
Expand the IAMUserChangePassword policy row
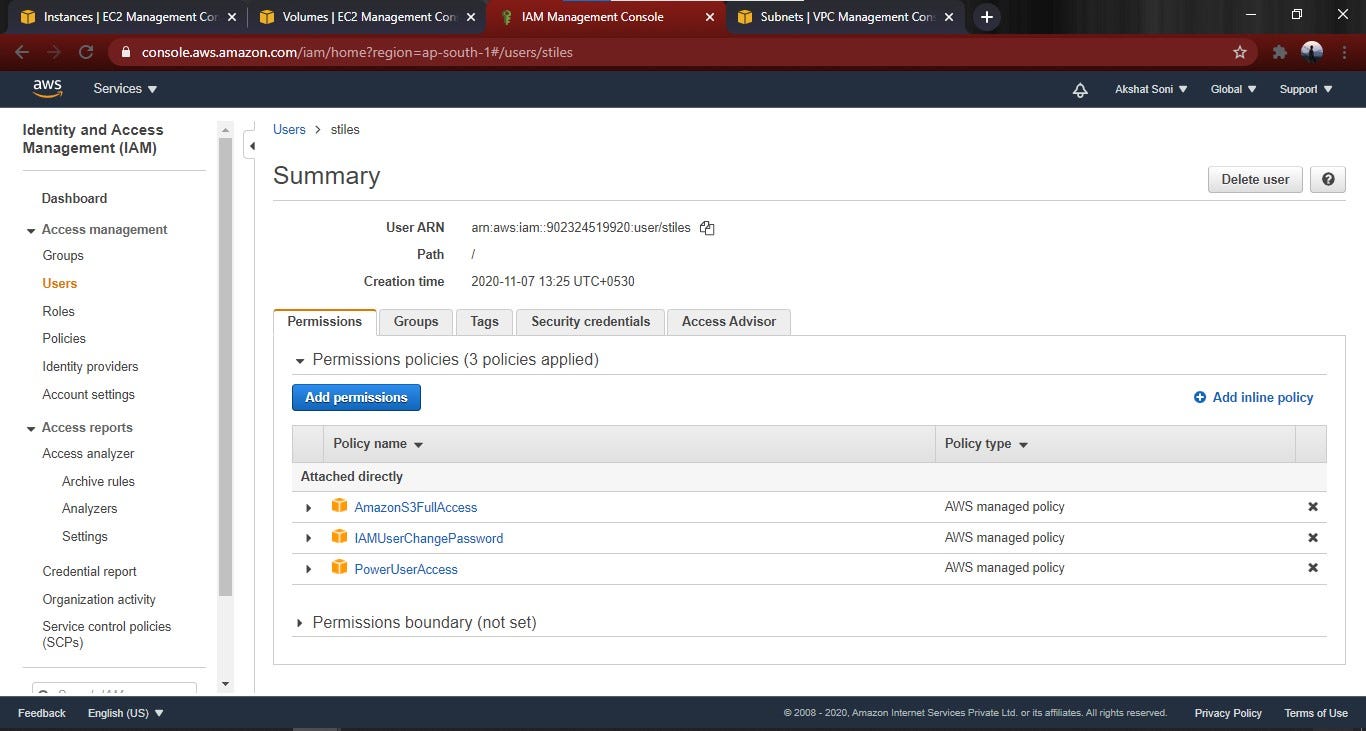(x=308, y=539)
